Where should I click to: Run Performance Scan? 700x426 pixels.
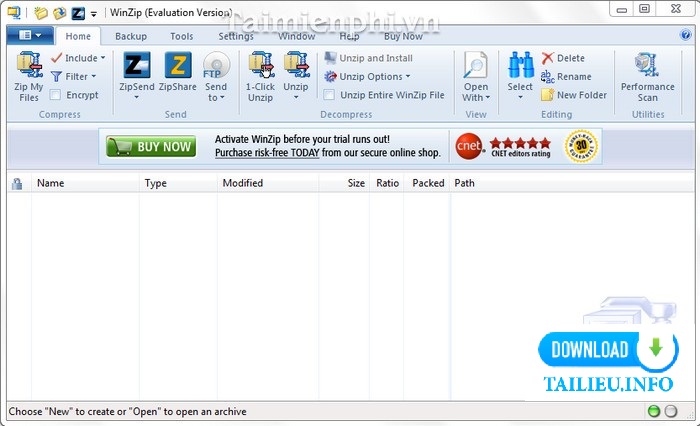point(647,77)
